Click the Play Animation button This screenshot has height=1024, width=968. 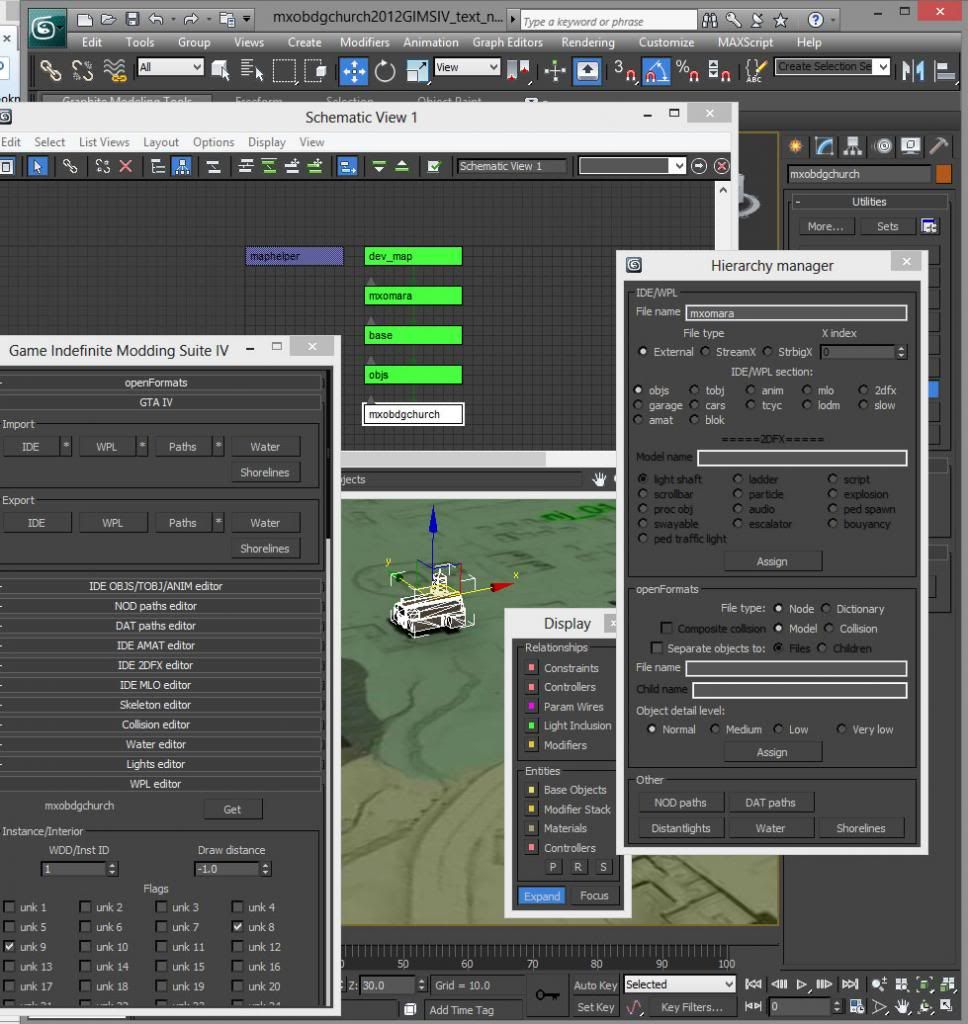pos(802,984)
